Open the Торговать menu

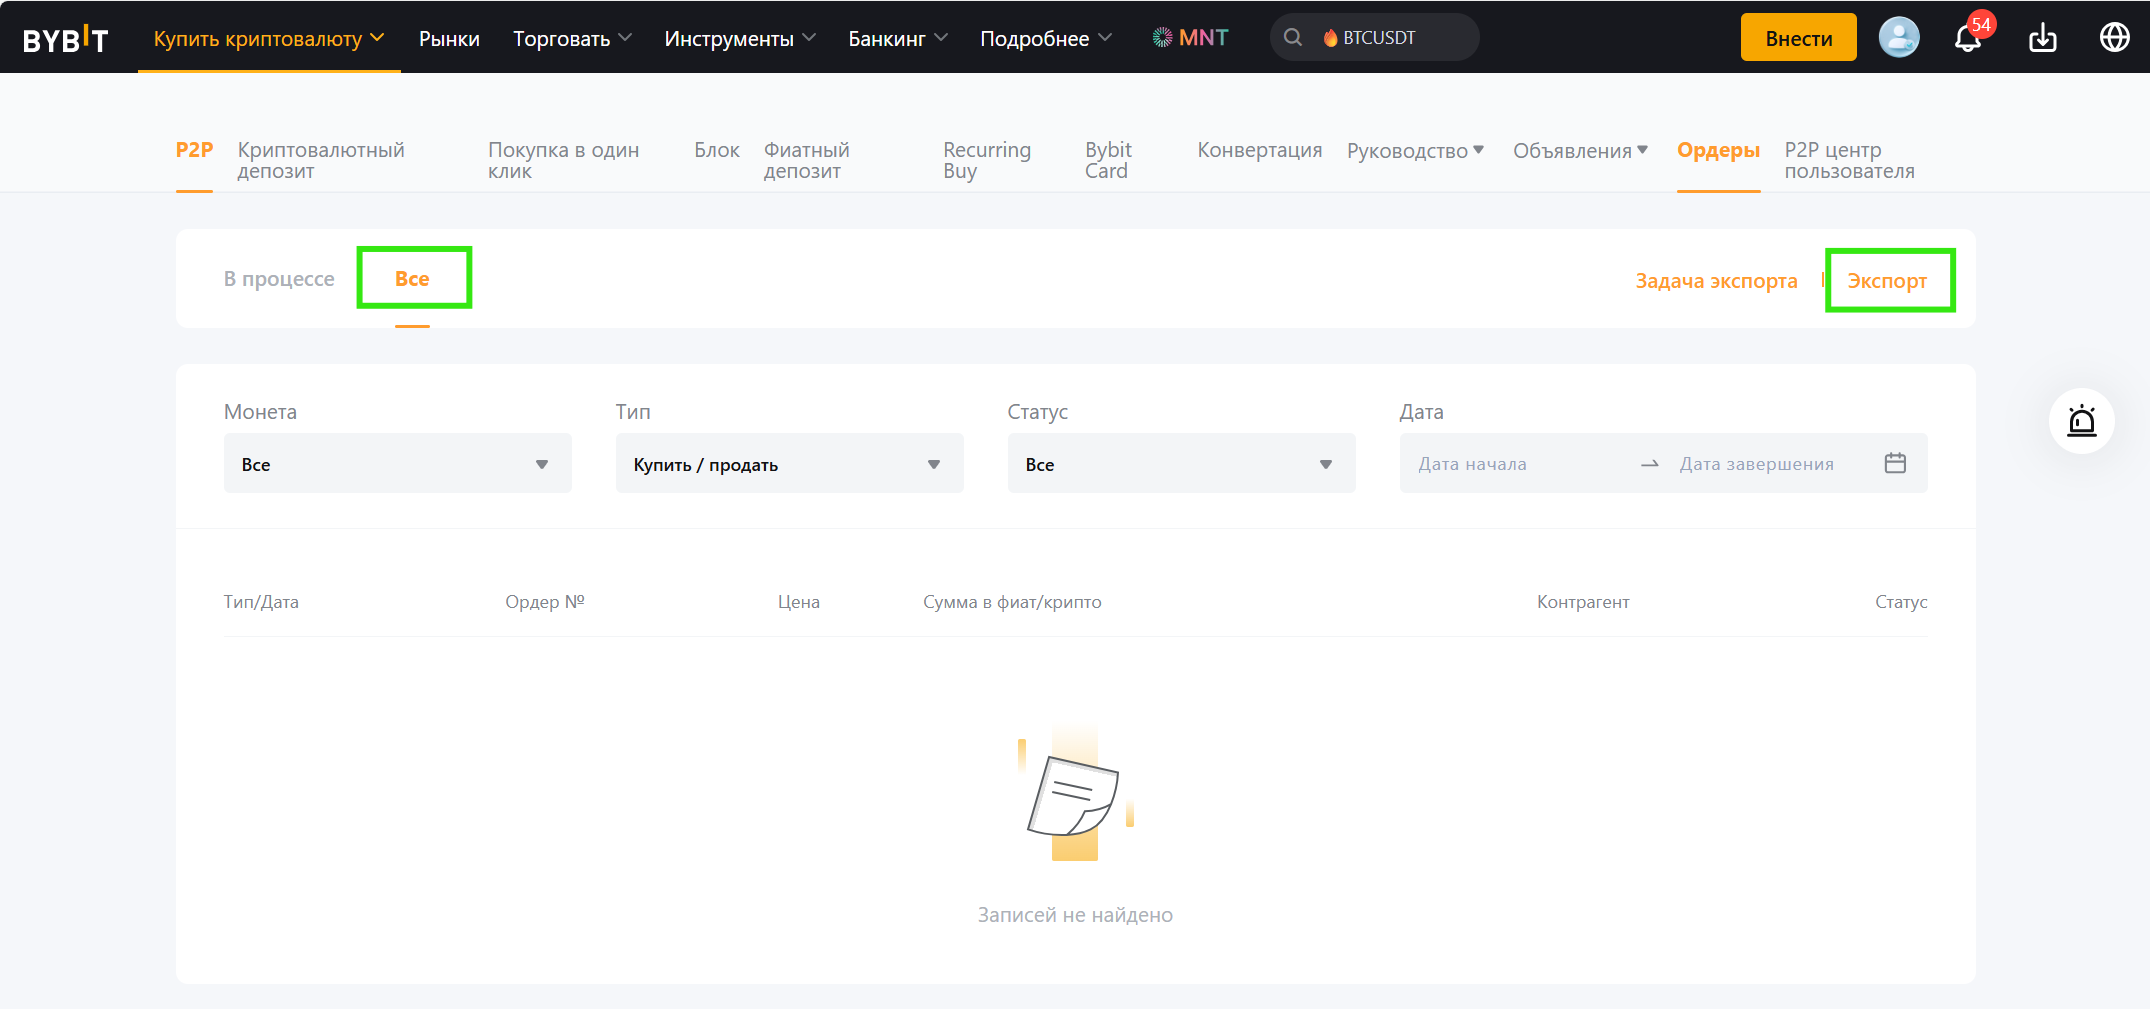[571, 39]
